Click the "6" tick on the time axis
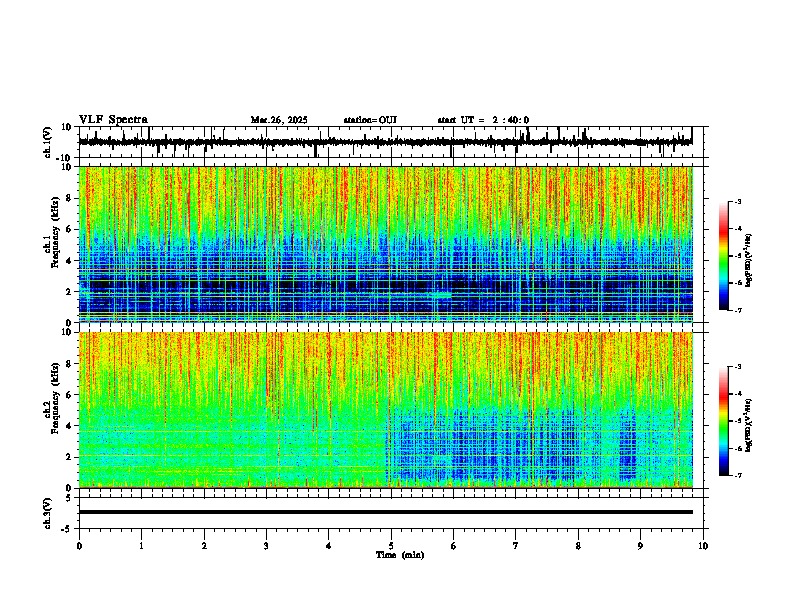Image resolution: width=792 pixels, height=612 pixels. pyautogui.click(x=454, y=546)
